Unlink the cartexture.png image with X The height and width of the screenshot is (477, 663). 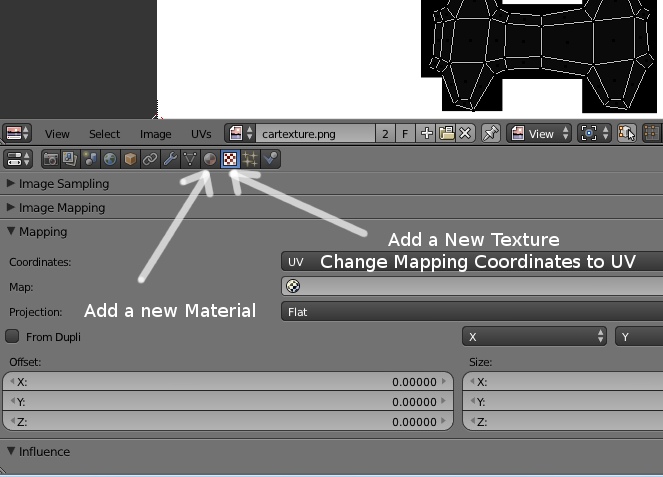coord(465,133)
